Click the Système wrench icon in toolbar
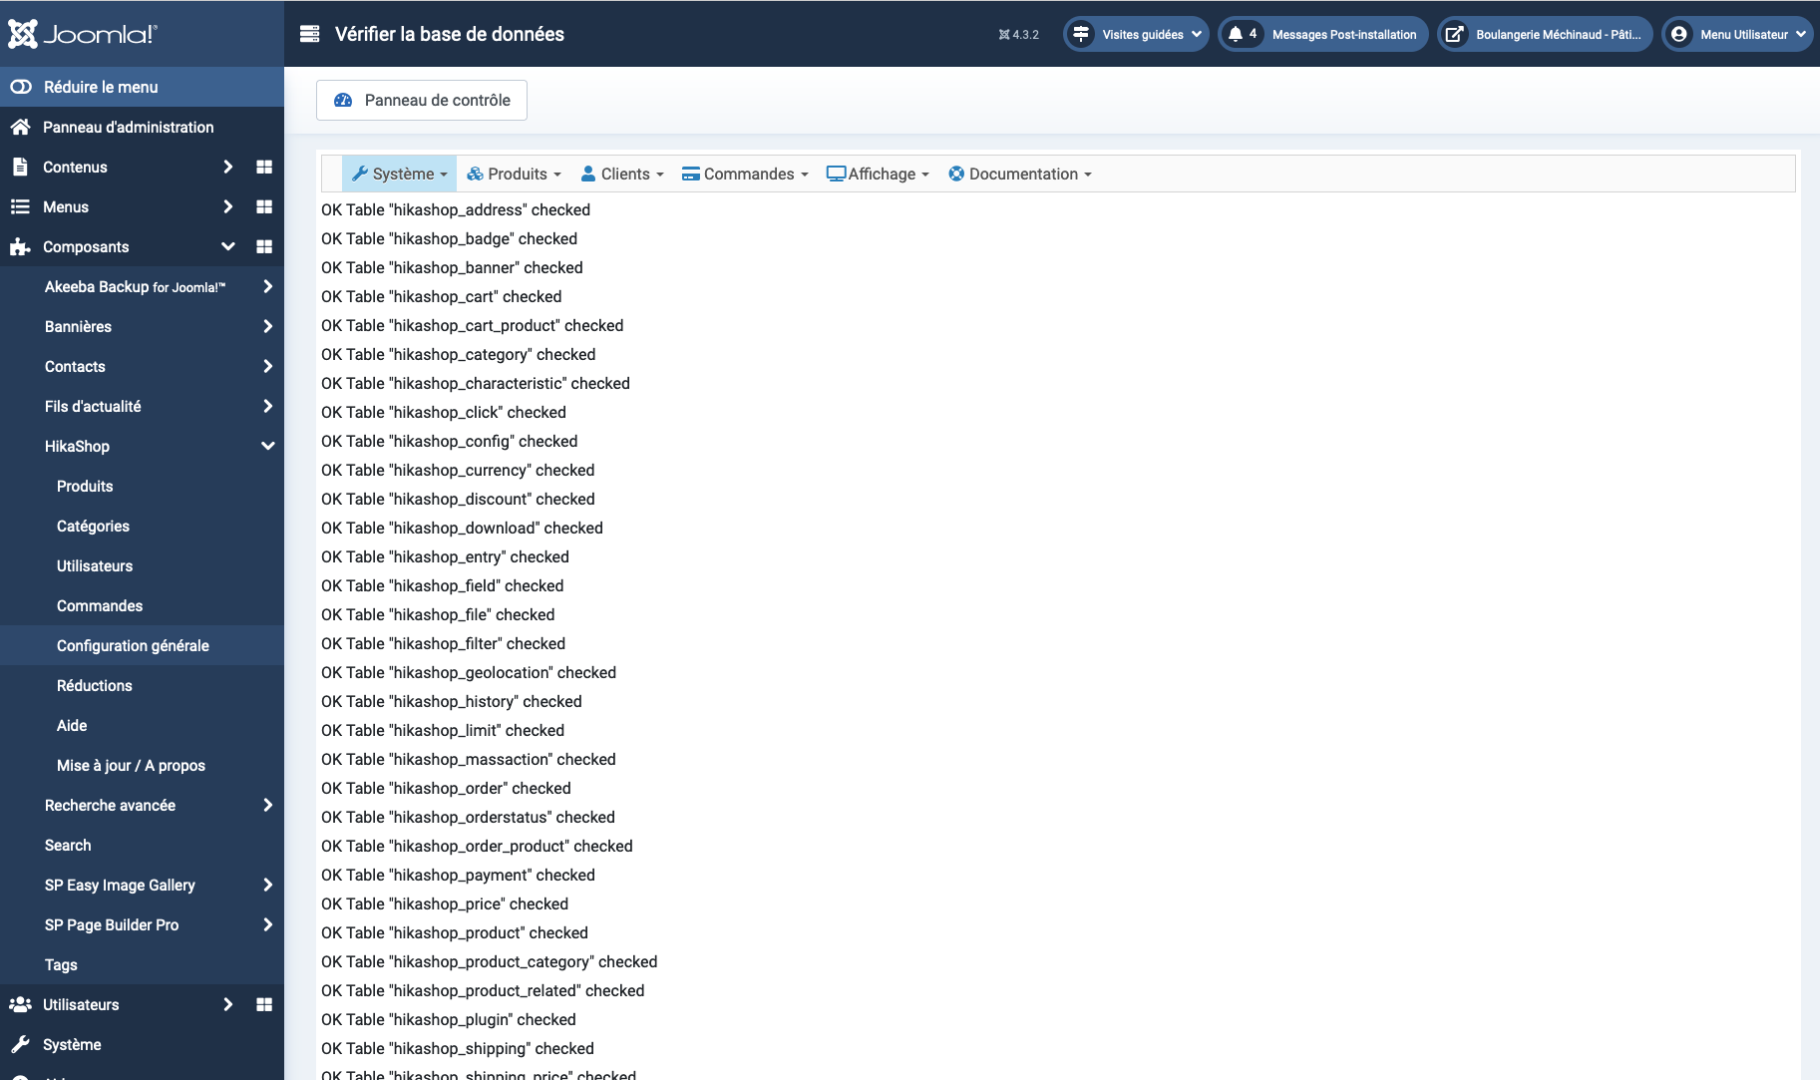This screenshot has height=1080, width=1820. (359, 173)
